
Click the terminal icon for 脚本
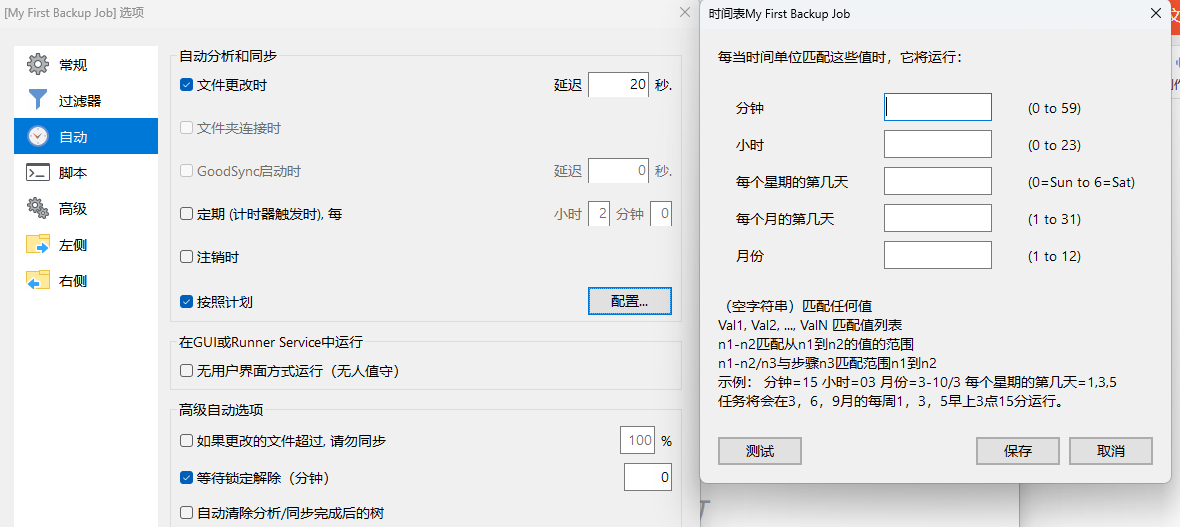pos(38,172)
